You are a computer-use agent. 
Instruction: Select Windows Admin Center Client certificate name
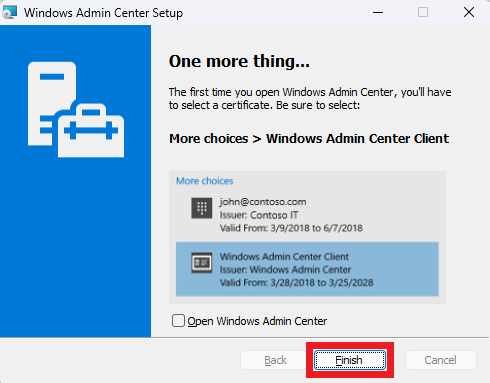pyautogui.click(x=284, y=257)
